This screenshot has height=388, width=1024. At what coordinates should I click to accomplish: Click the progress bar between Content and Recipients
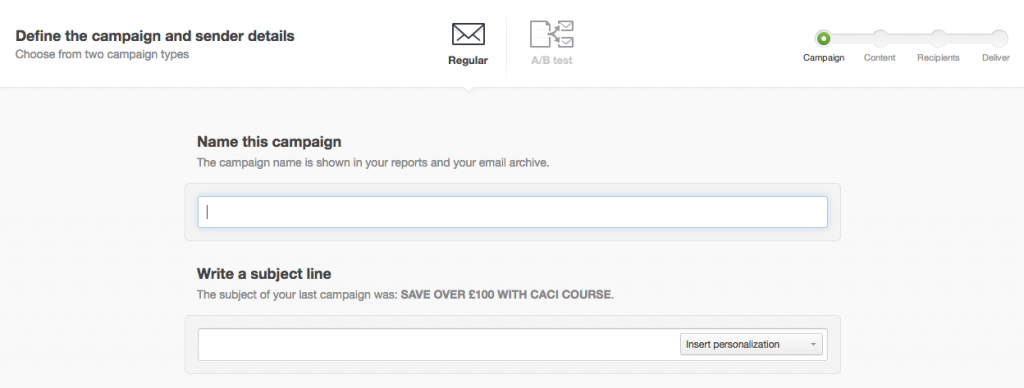click(x=909, y=39)
